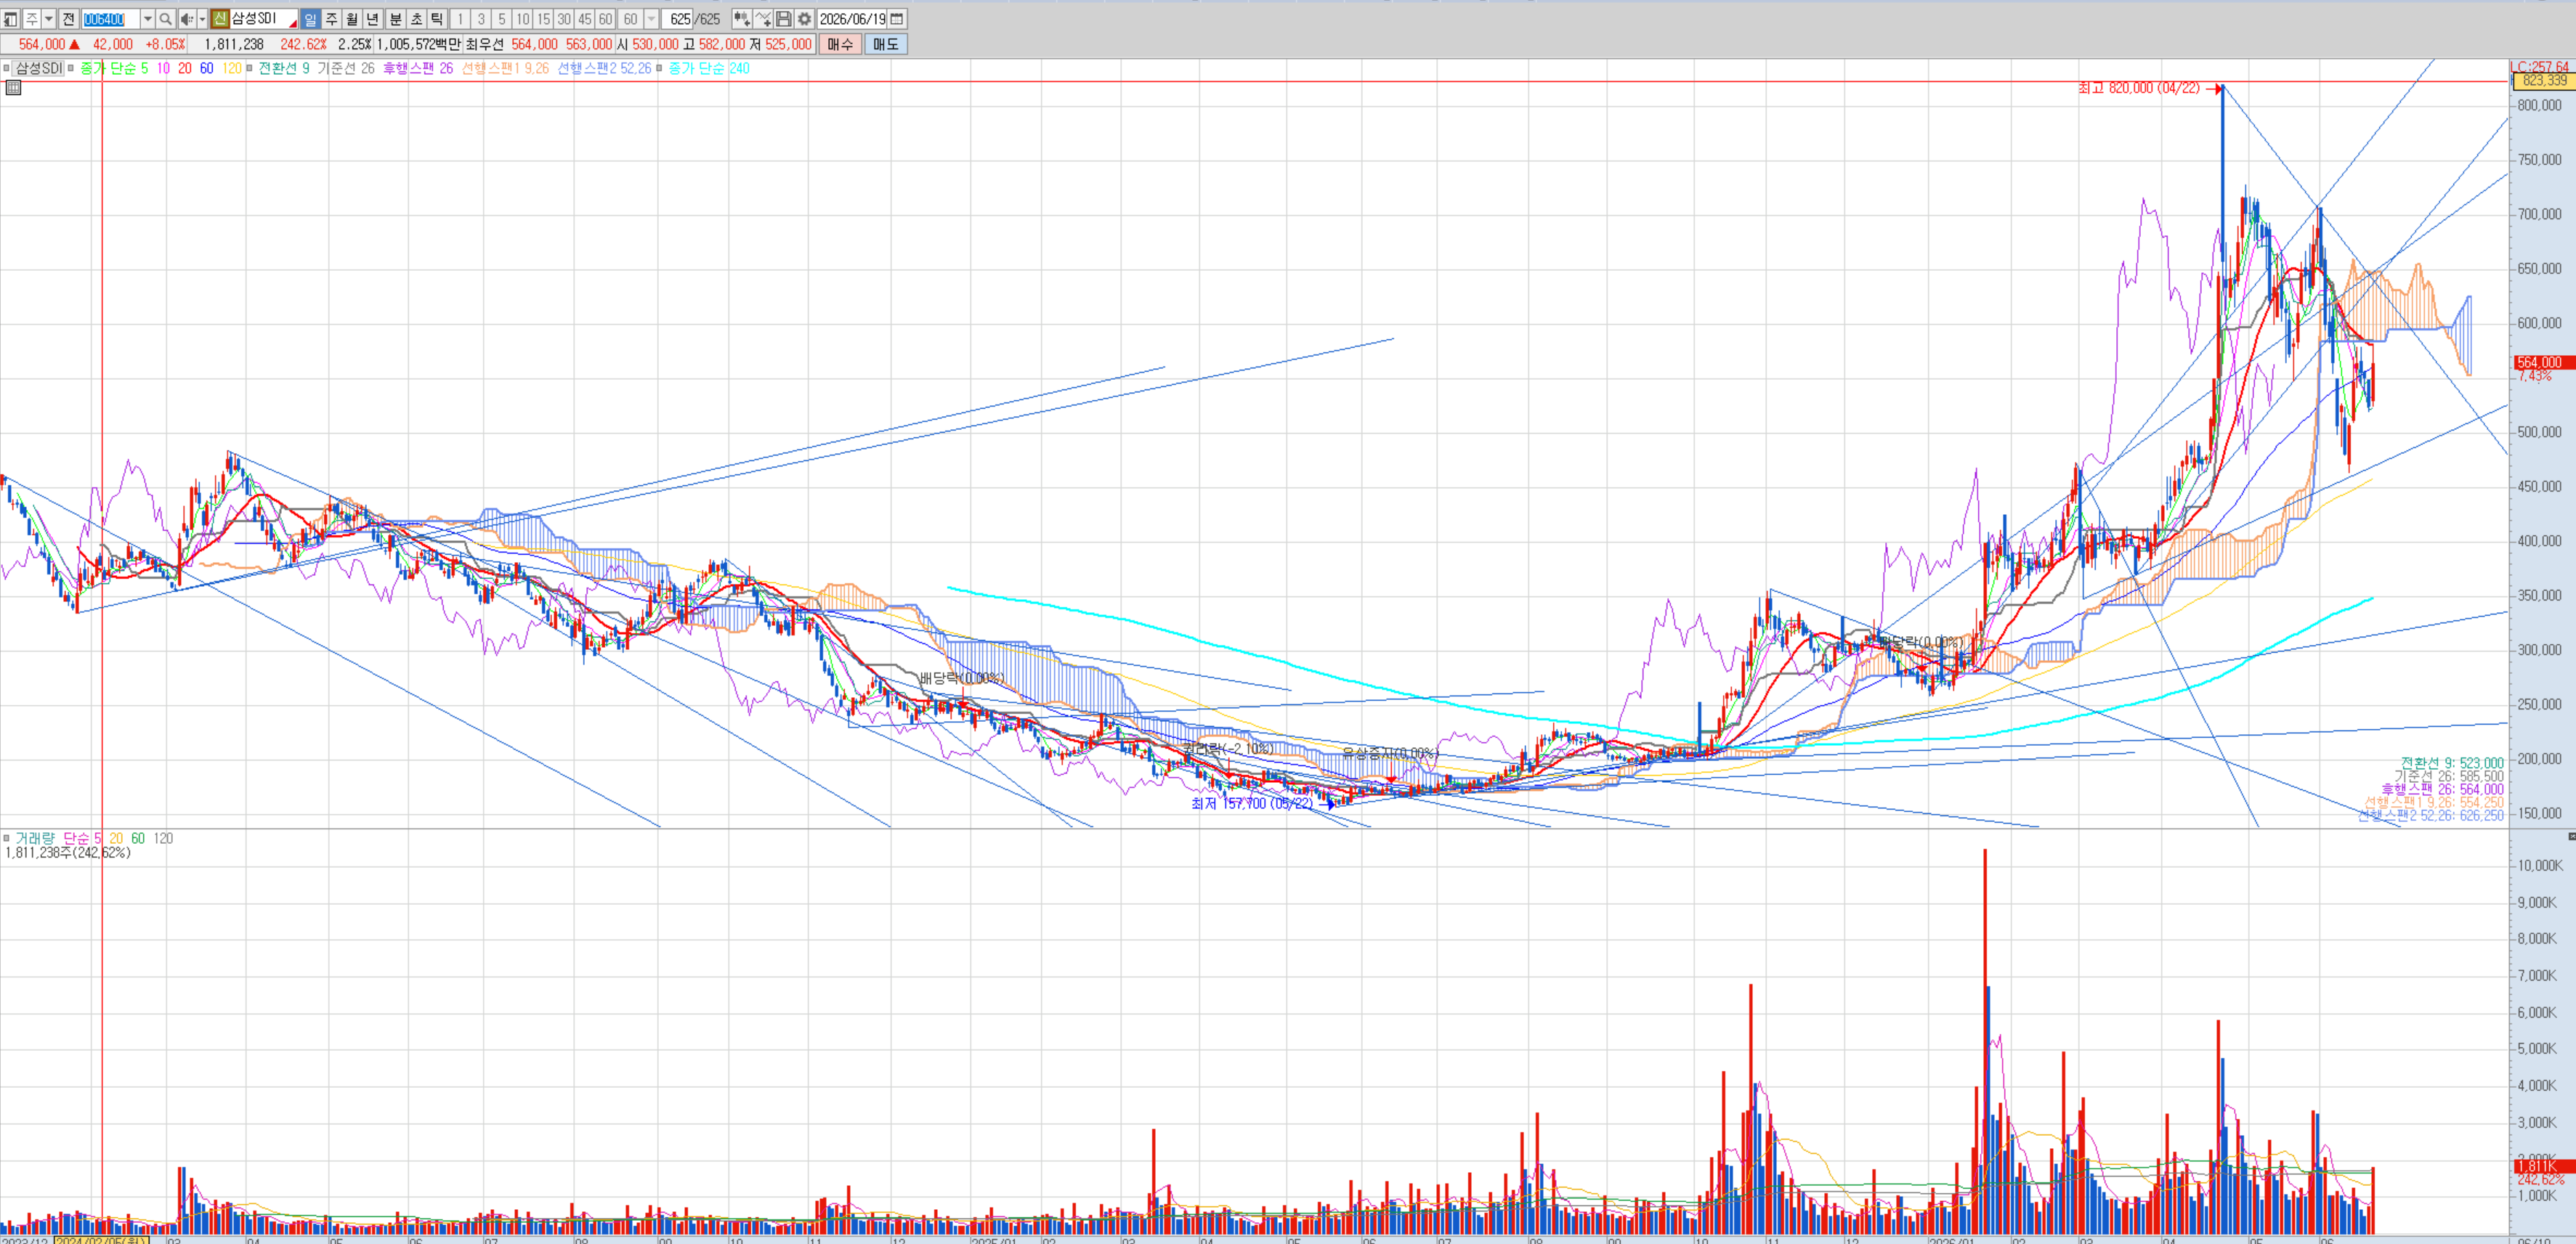Click the save chart floppy icon
Screen dimensions: 2576x1244
pos(784,19)
